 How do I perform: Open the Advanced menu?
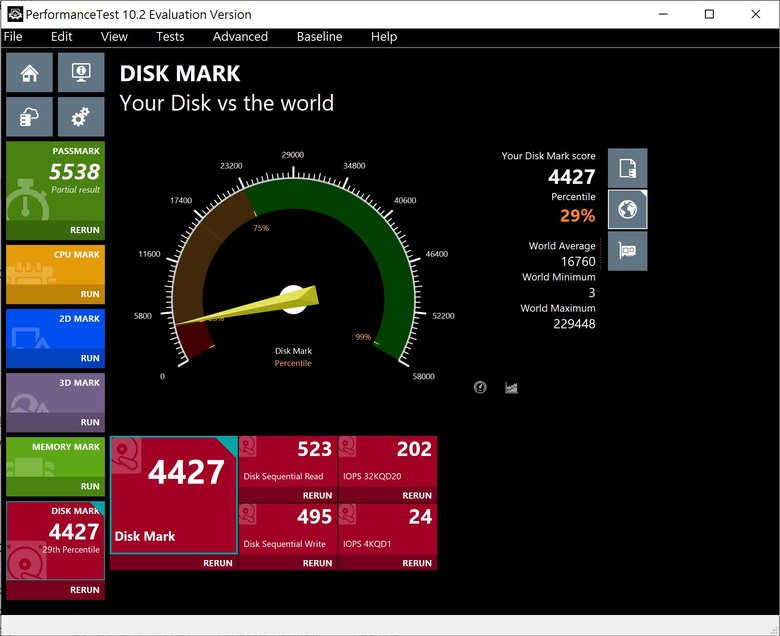tap(240, 37)
